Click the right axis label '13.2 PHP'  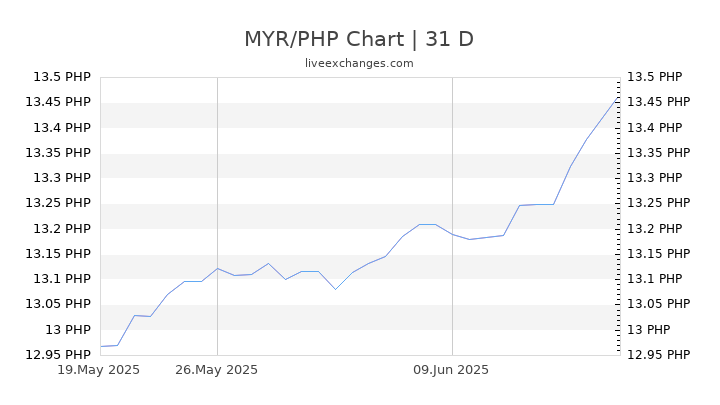tap(655, 228)
